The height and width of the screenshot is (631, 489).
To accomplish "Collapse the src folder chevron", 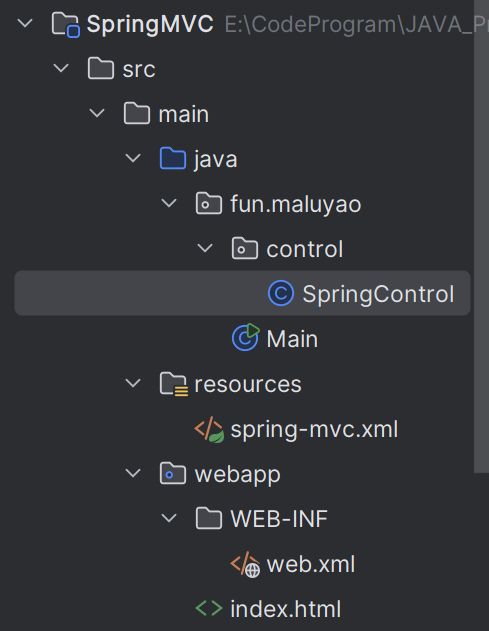I will (x=61, y=68).
